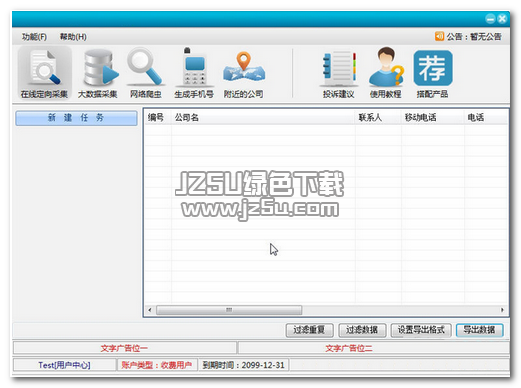Sort by the 移动电话 column header

click(433, 117)
